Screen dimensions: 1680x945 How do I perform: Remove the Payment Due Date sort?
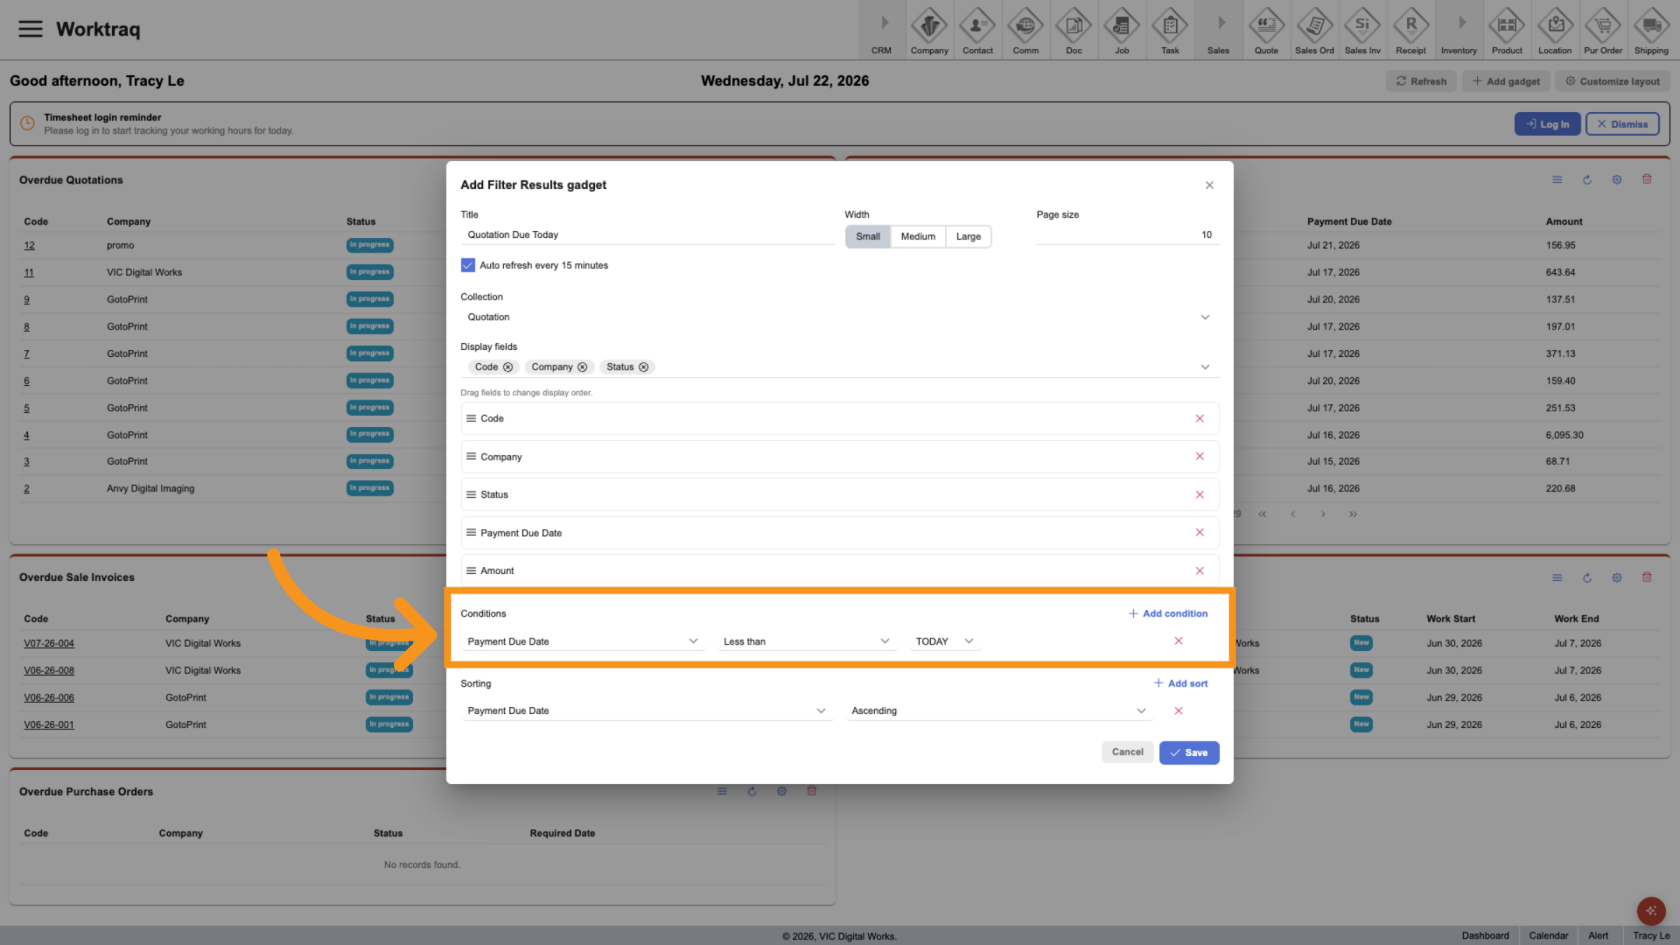1178,711
